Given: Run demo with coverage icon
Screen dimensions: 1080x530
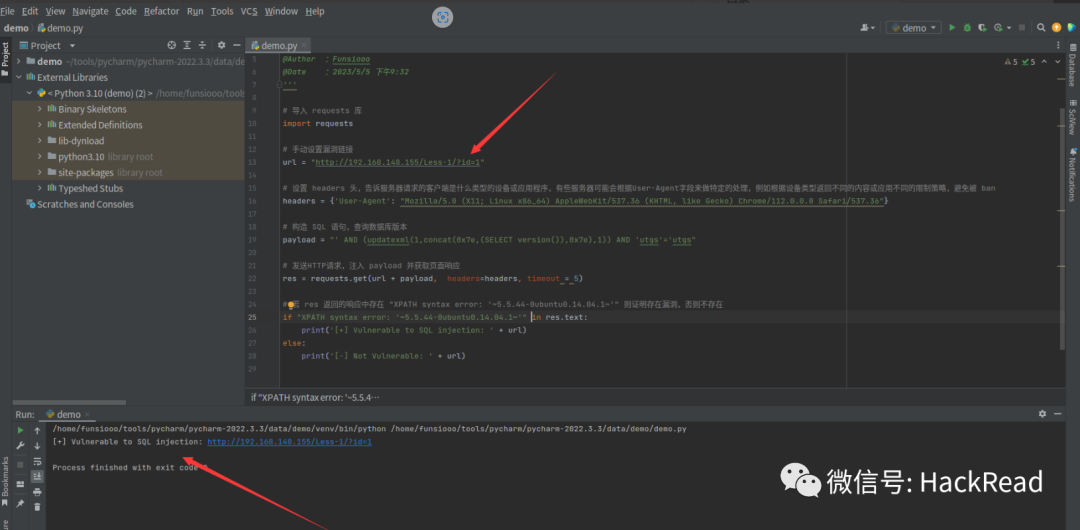Looking at the screenshot, I should 982,28.
